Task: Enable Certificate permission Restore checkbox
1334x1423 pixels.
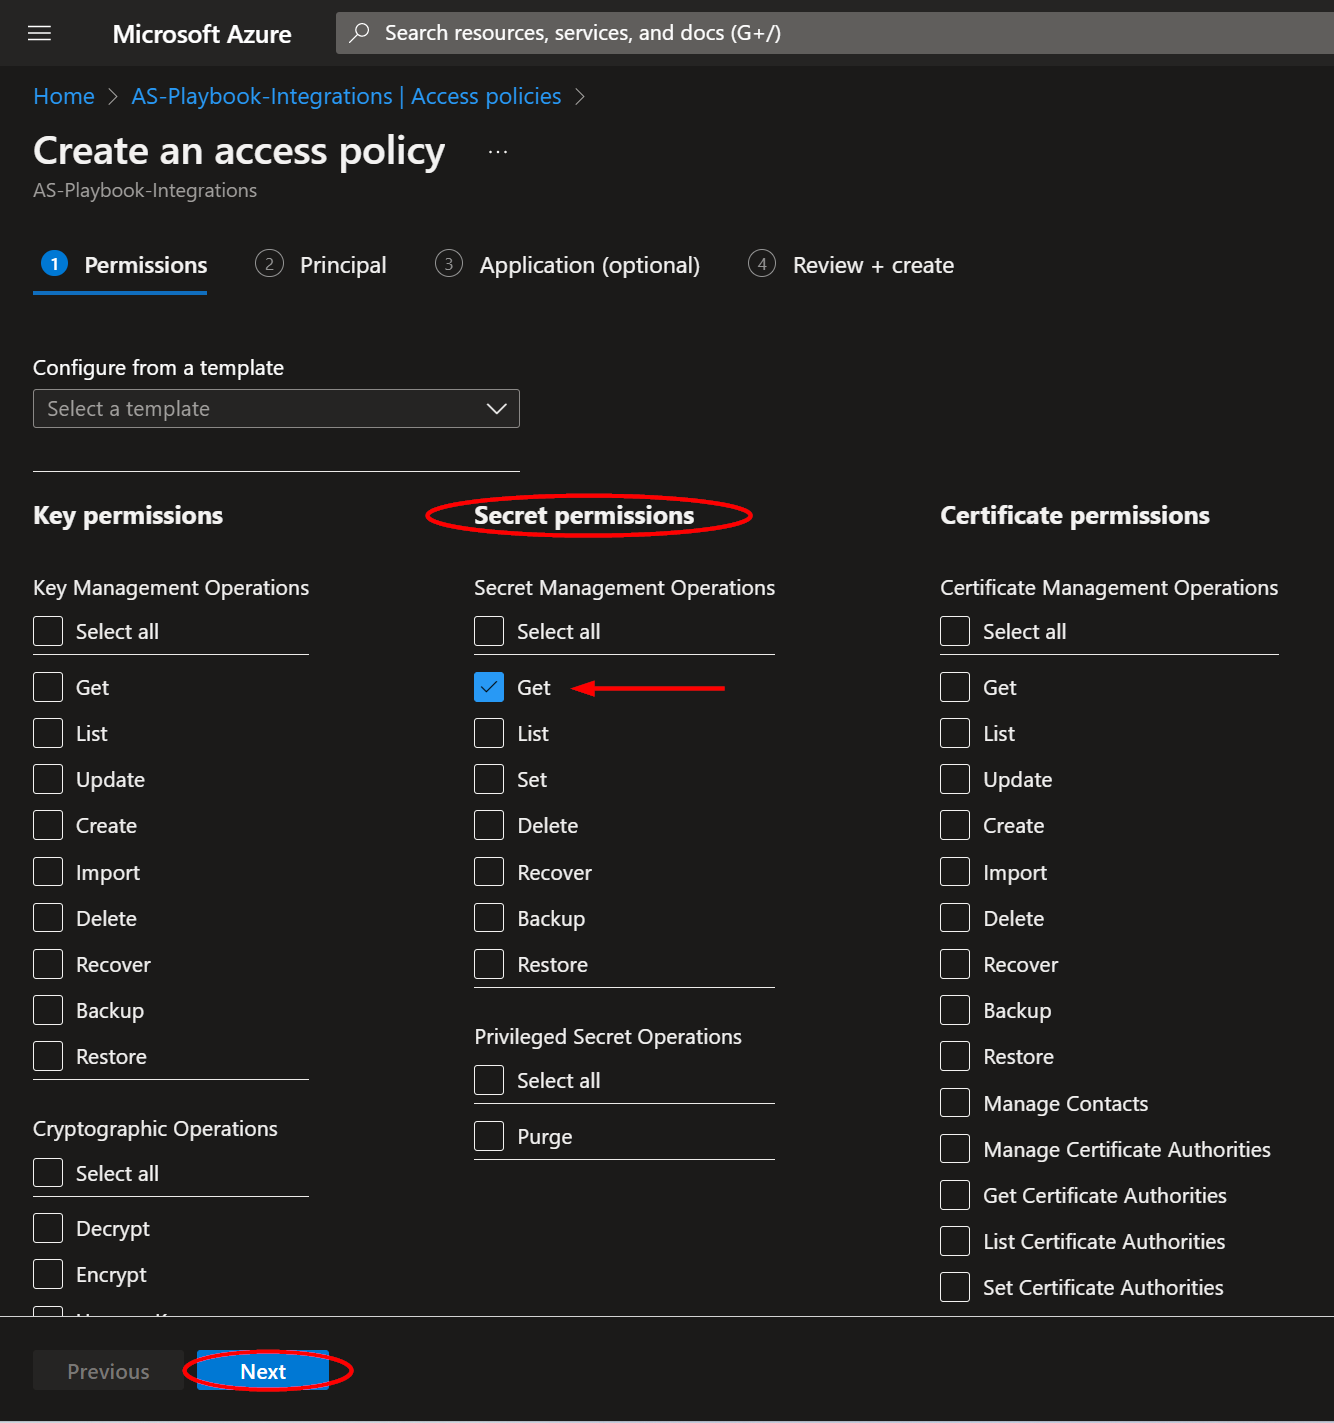Action: [955, 1056]
